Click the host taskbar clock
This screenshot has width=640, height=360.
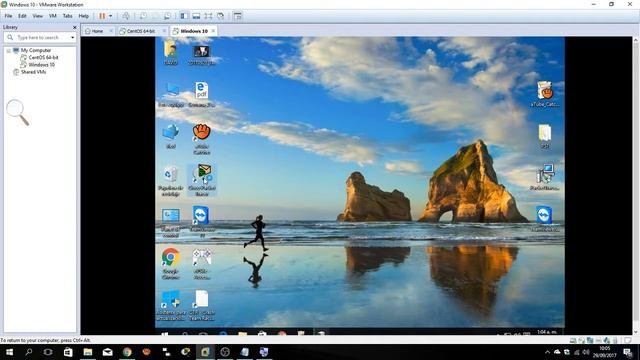(x=604, y=352)
